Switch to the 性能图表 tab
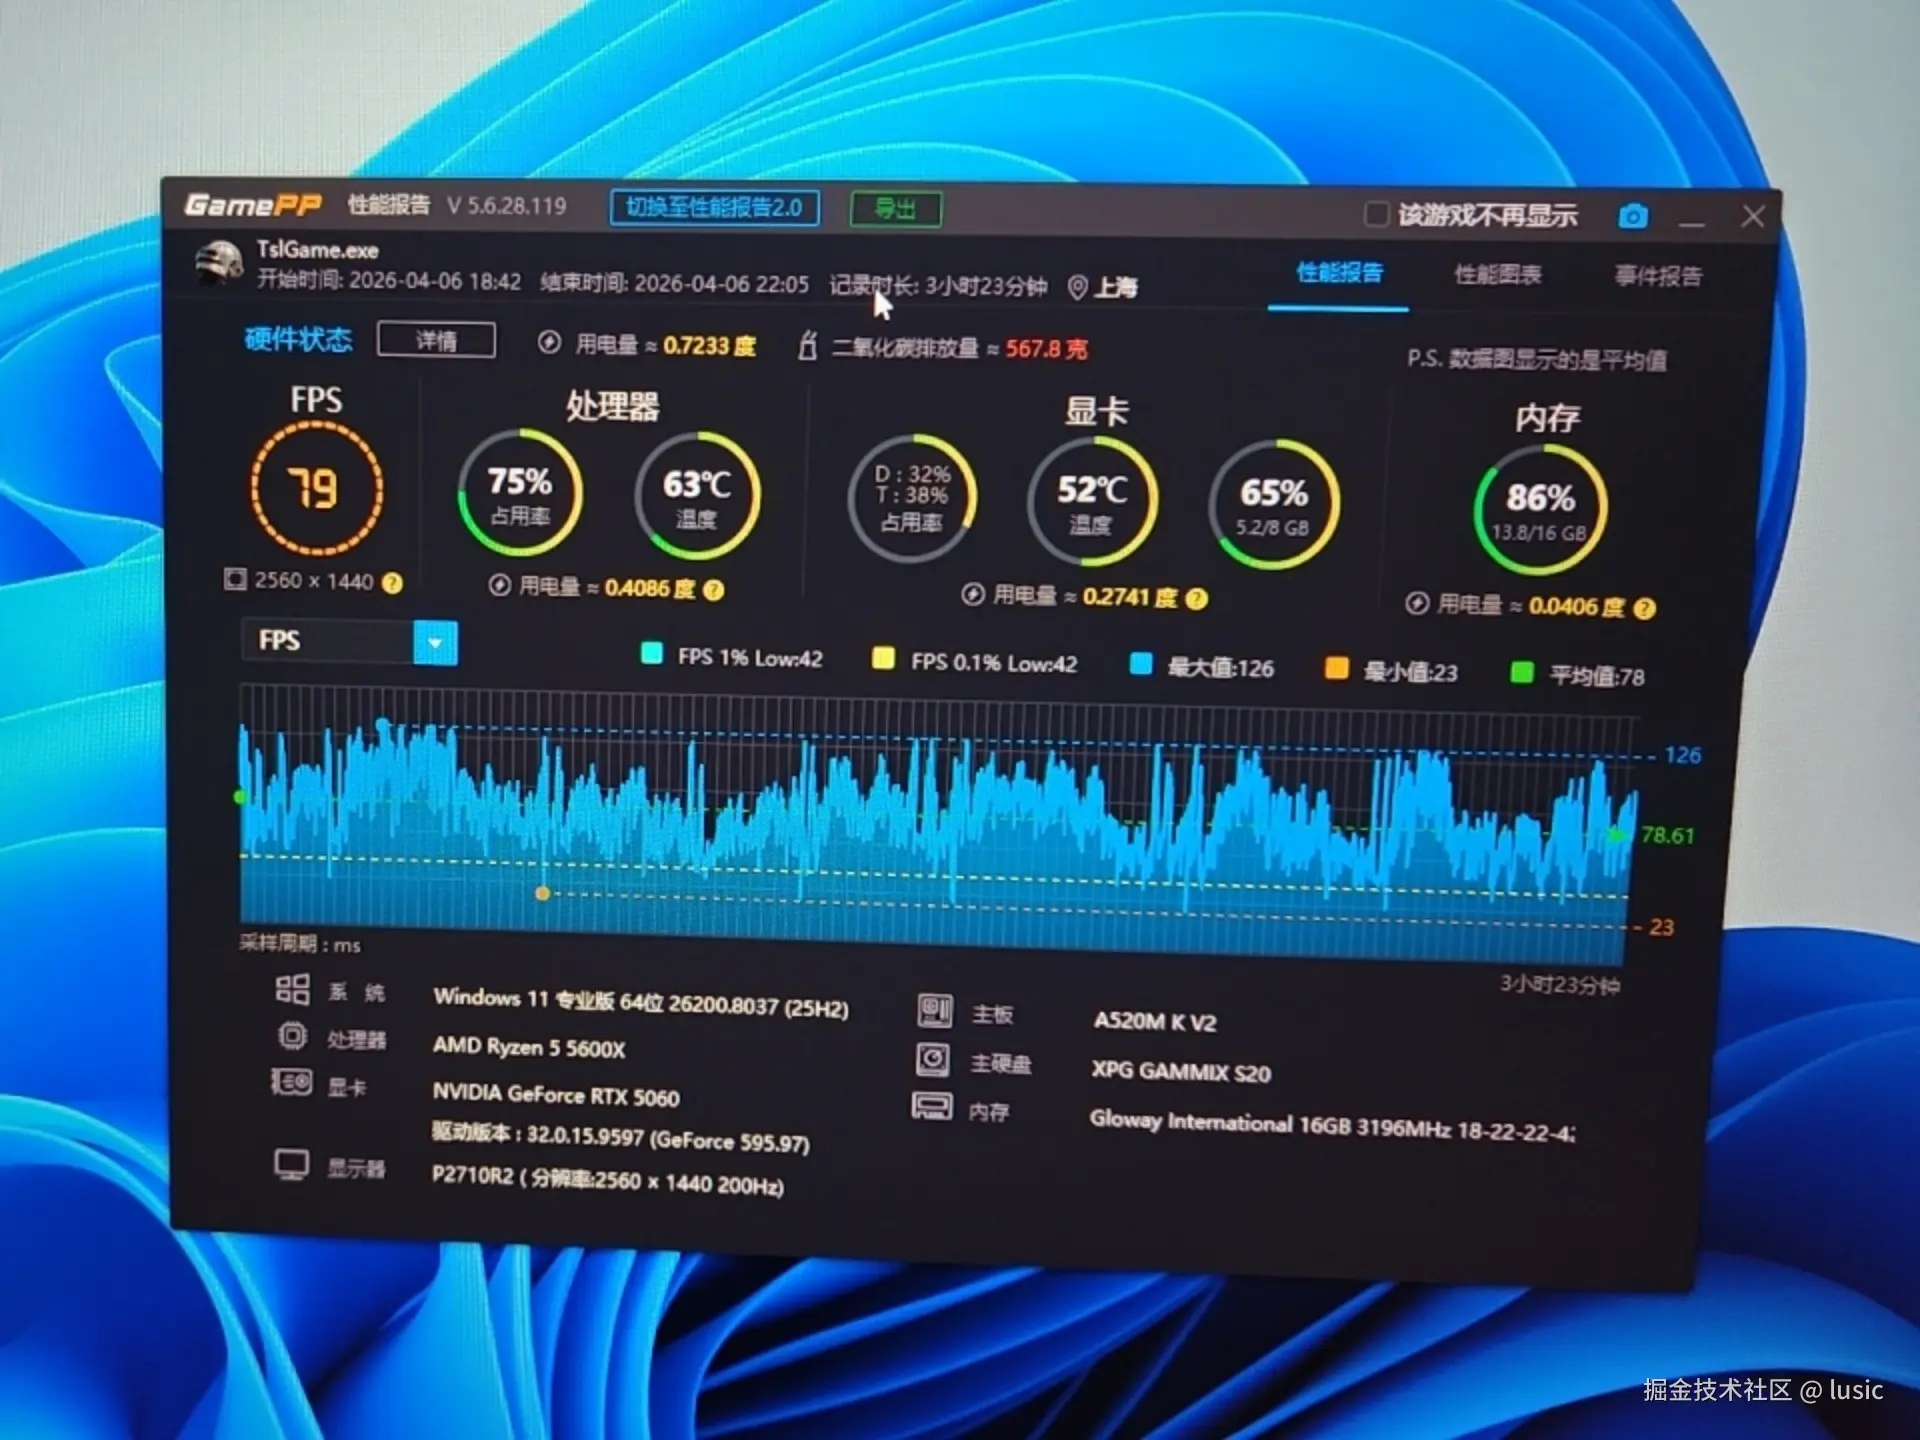The height and width of the screenshot is (1440, 1920). (1497, 275)
